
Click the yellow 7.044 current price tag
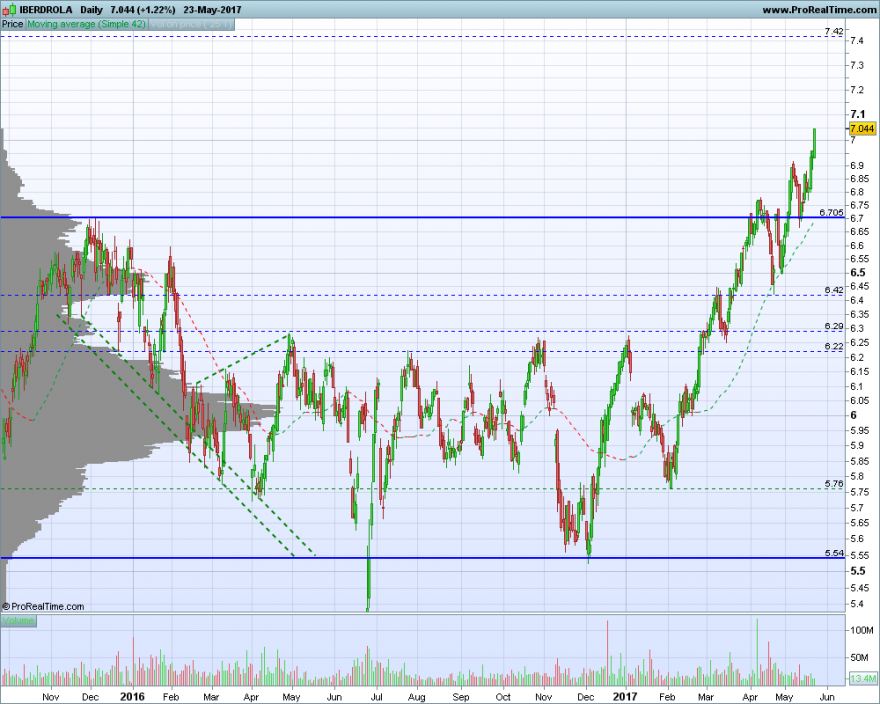pos(862,129)
